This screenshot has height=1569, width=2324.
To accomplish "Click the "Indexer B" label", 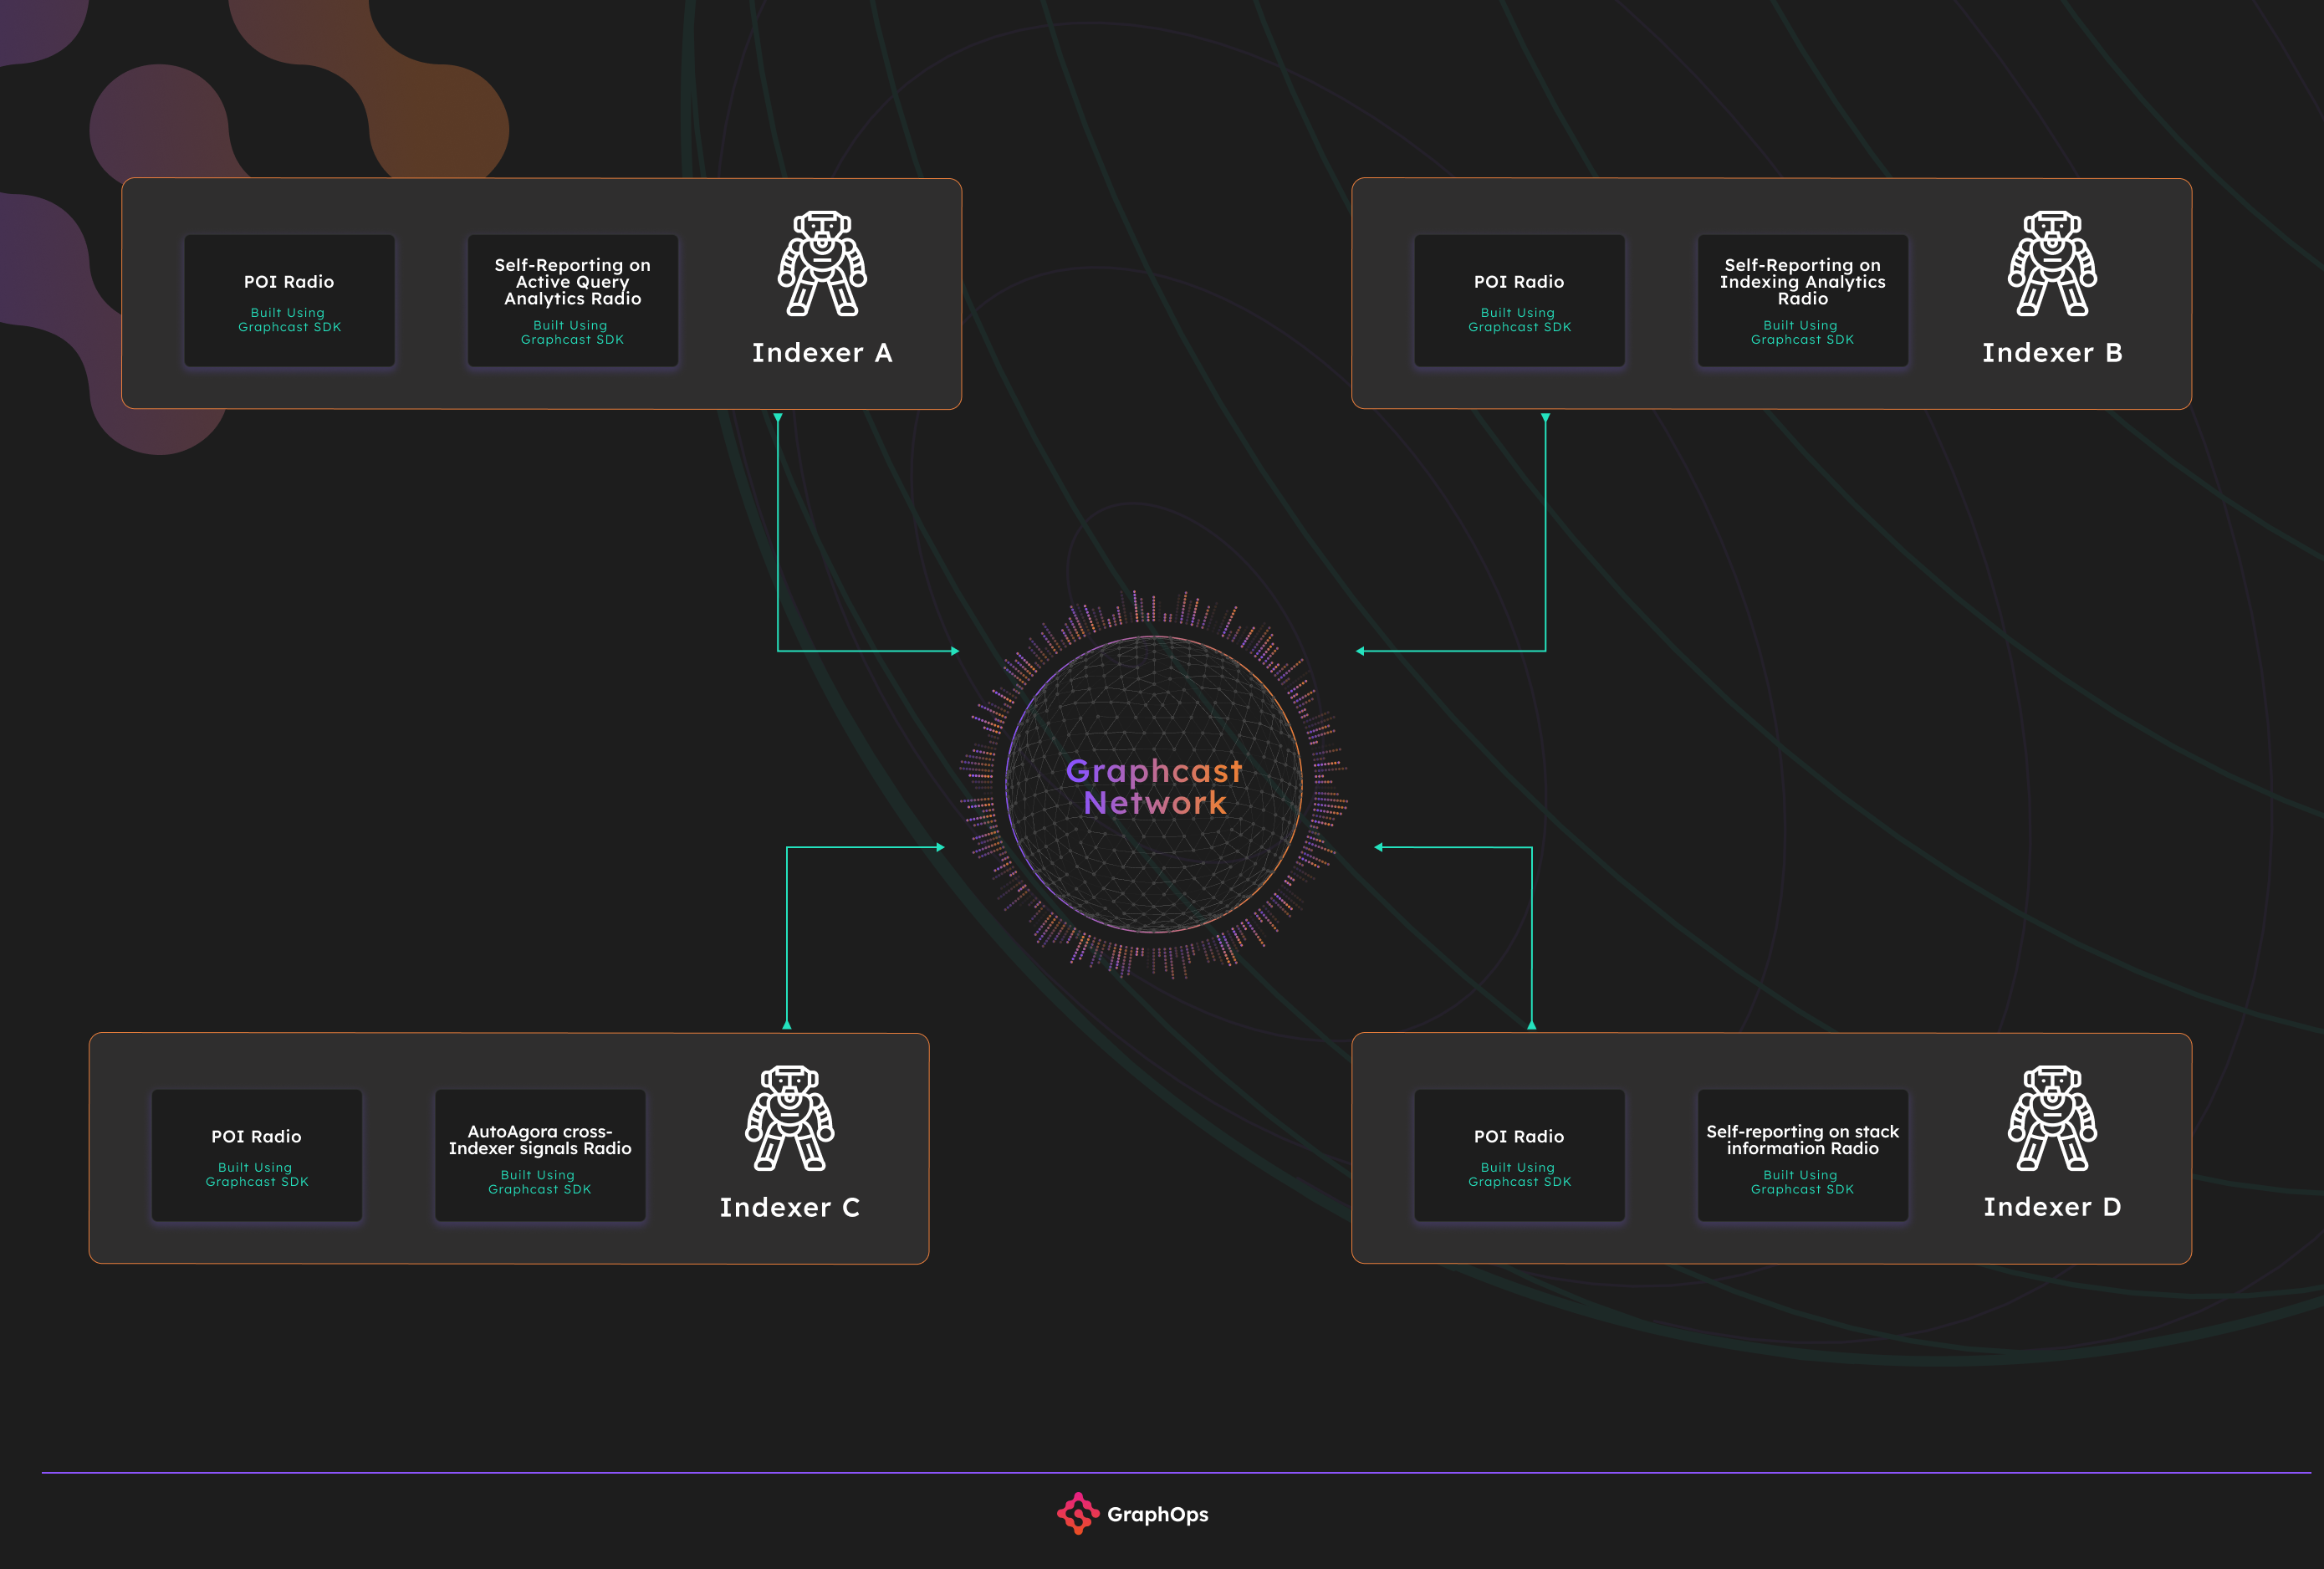I will click(2052, 353).
